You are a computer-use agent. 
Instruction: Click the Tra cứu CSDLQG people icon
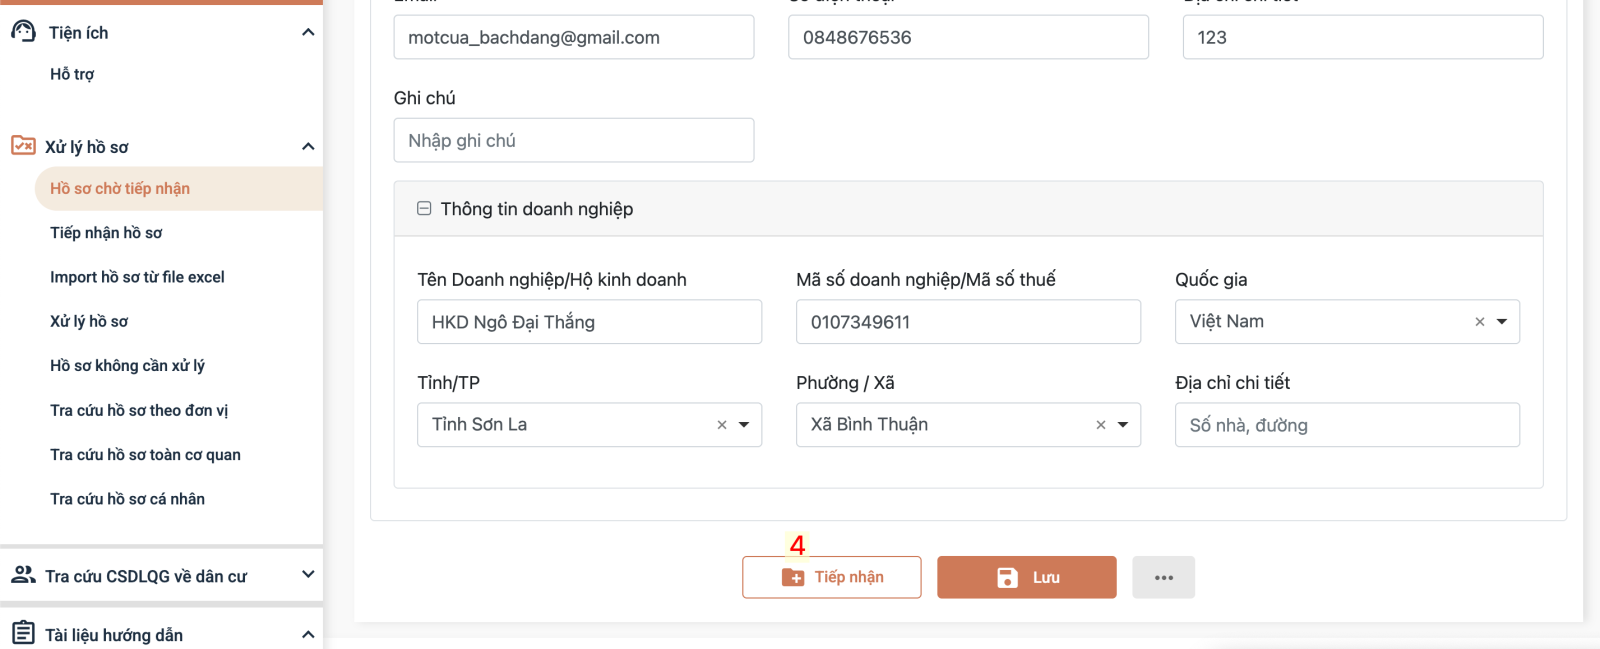pyautogui.click(x=23, y=575)
